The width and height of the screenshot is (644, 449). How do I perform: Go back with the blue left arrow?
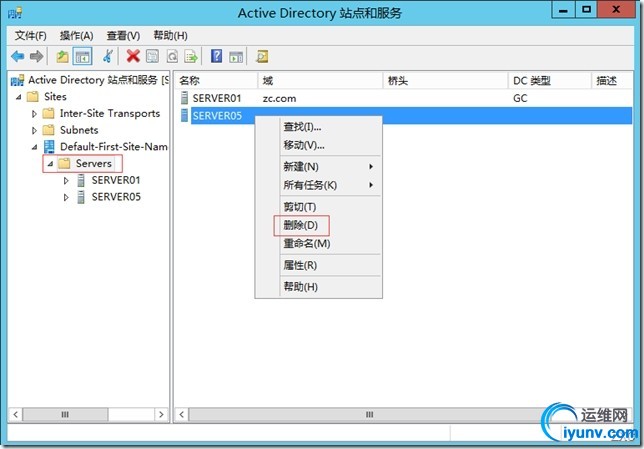[x=18, y=56]
